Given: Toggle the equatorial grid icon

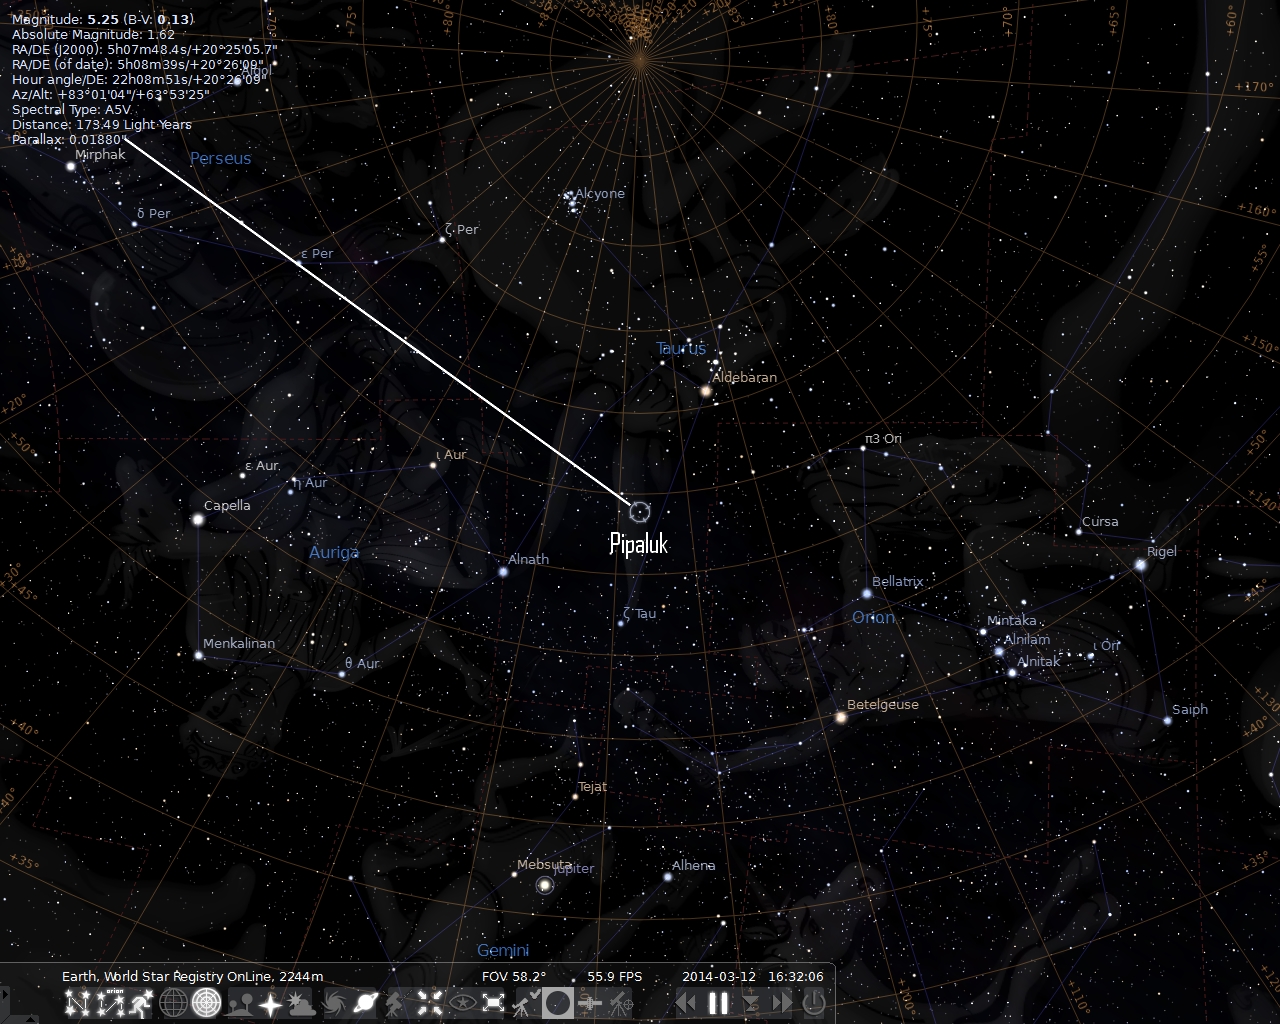Looking at the screenshot, I should (x=173, y=1002).
